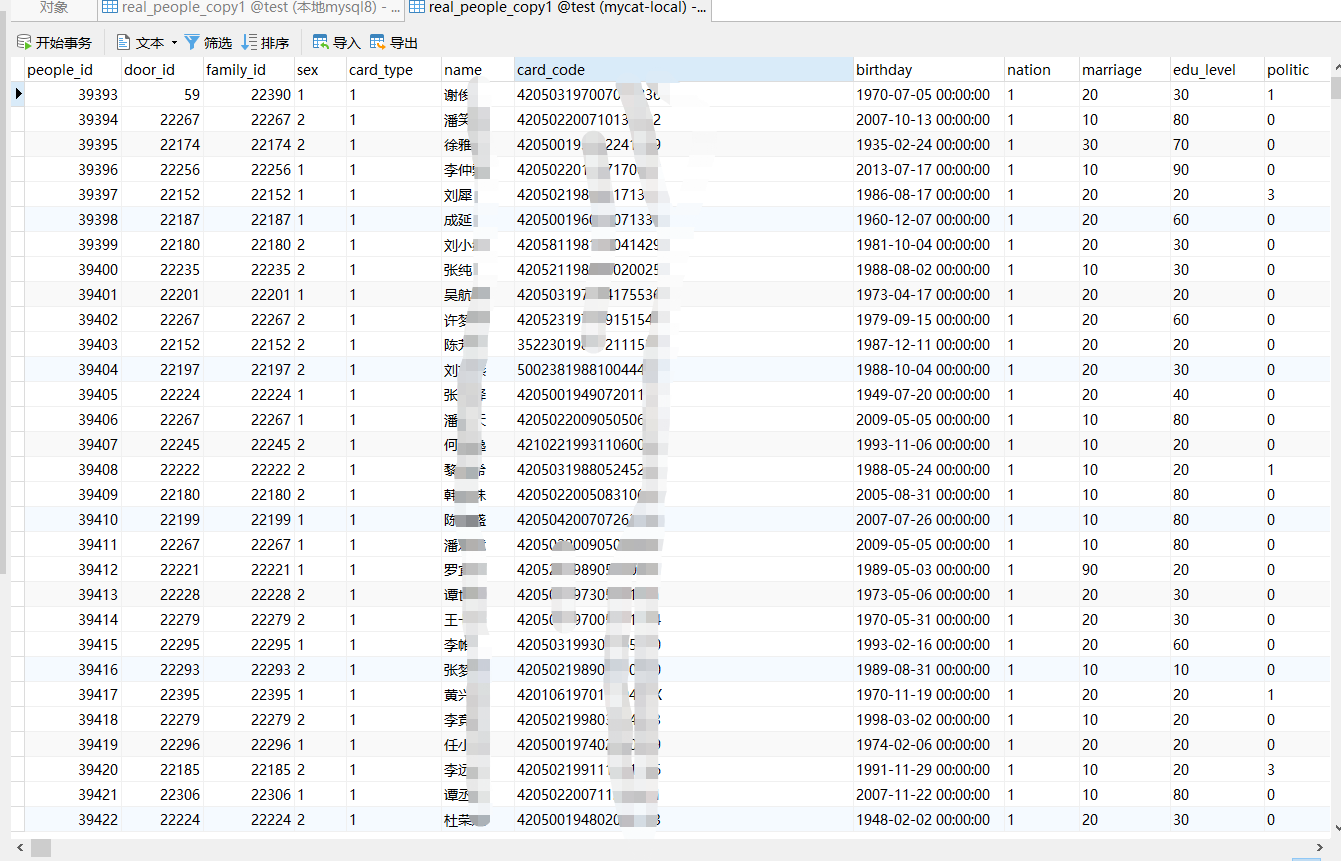Click the horizontal scrollbar left arrow

[x=18, y=848]
